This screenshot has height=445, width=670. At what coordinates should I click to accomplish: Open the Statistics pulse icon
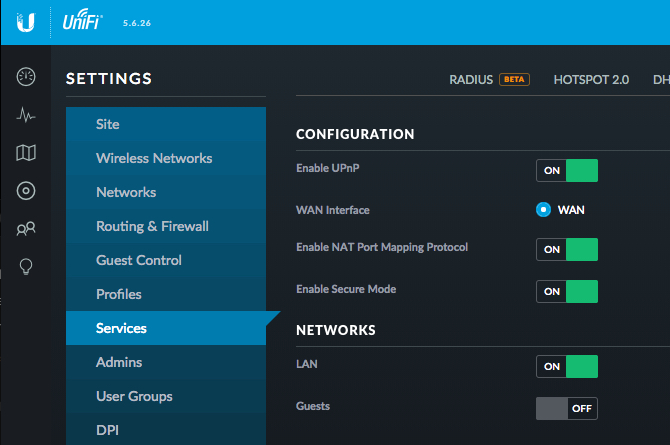tap(26, 115)
